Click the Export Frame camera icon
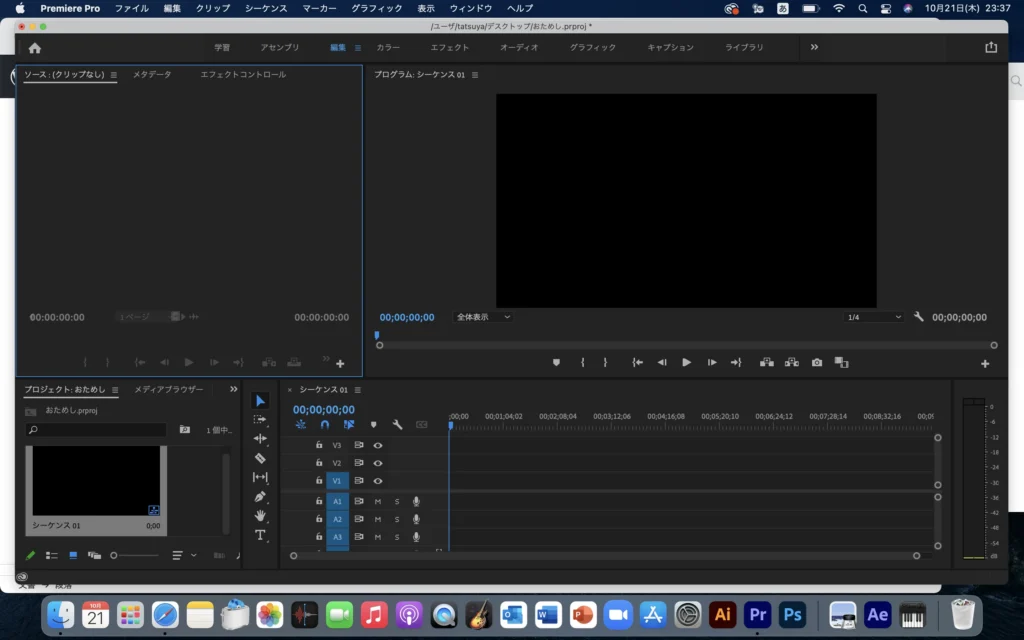Image resolution: width=1024 pixels, height=640 pixels. [x=817, y=363]
